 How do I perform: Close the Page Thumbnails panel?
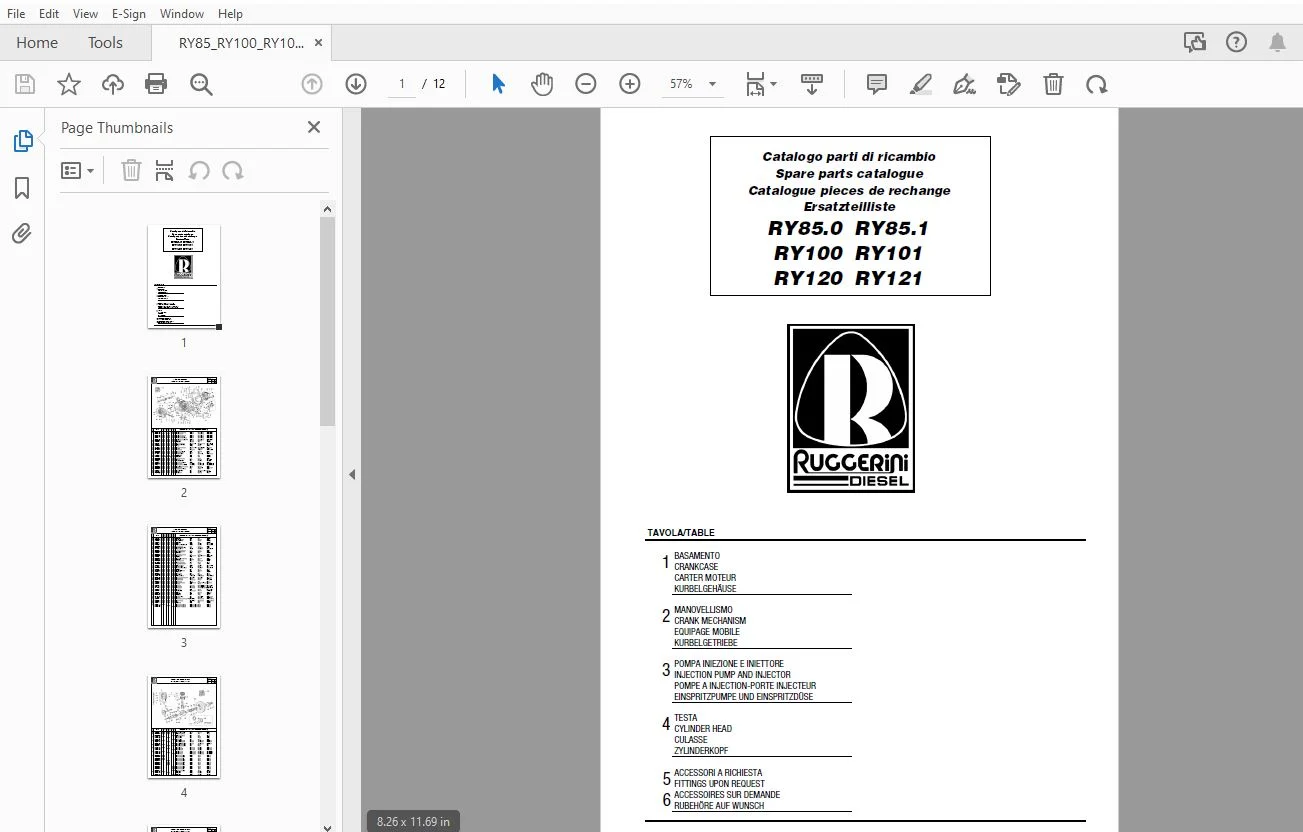pos(314,127)
